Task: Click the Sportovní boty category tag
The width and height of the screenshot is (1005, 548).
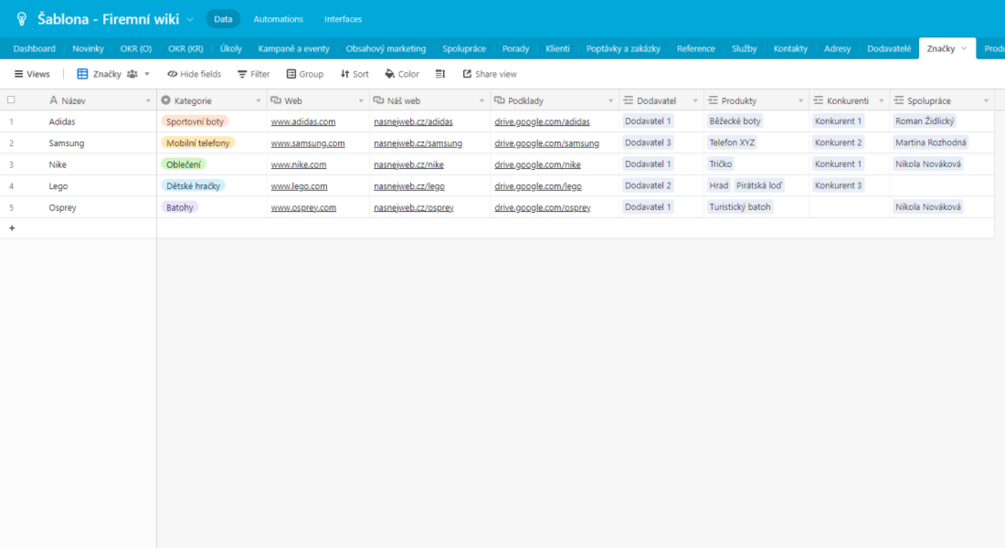Action: point(195,122)
